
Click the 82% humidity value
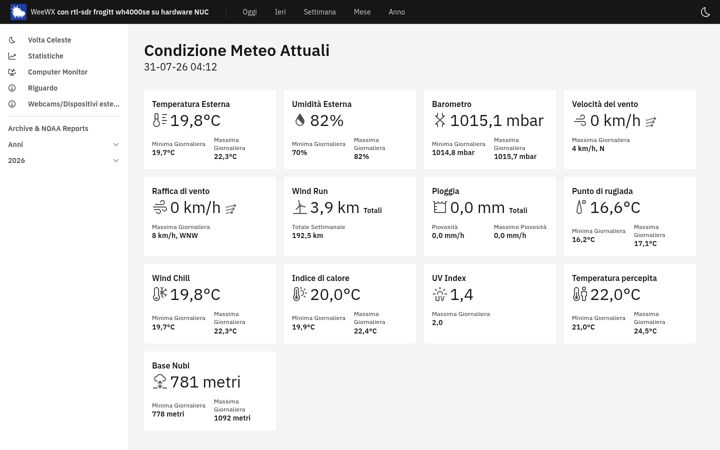click(x=326, y=121)
